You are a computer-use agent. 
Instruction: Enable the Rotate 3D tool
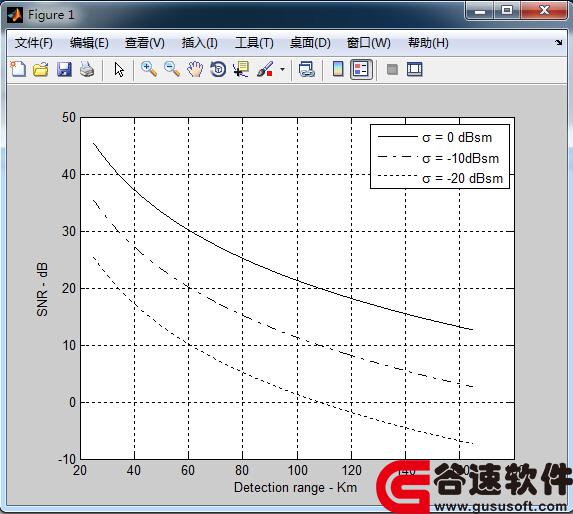(218, 69)
